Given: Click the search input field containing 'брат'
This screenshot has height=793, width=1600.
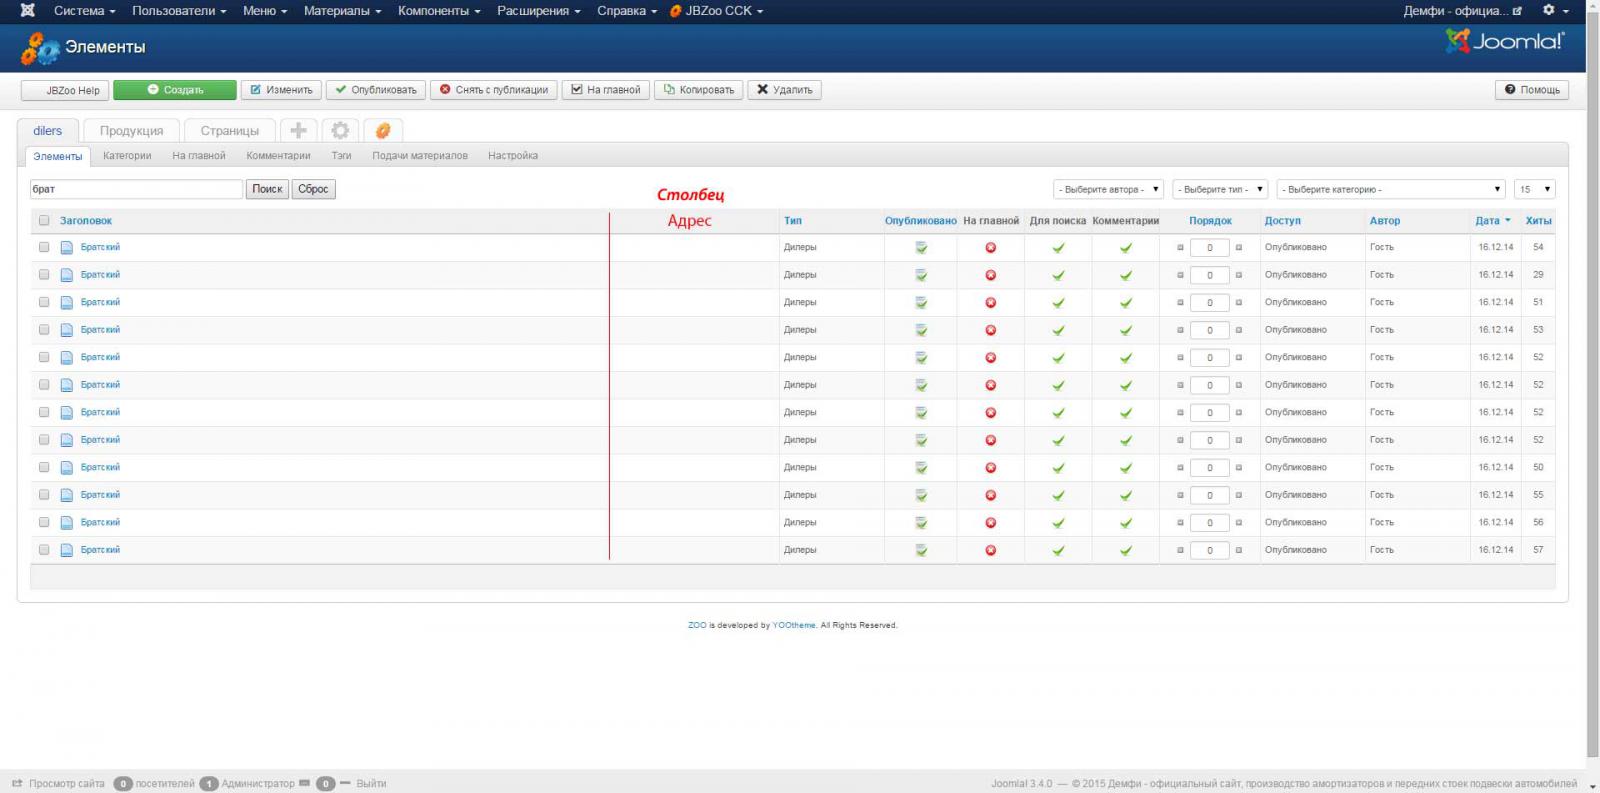Looking at the screenshot, I should click(x=136, y=189).
